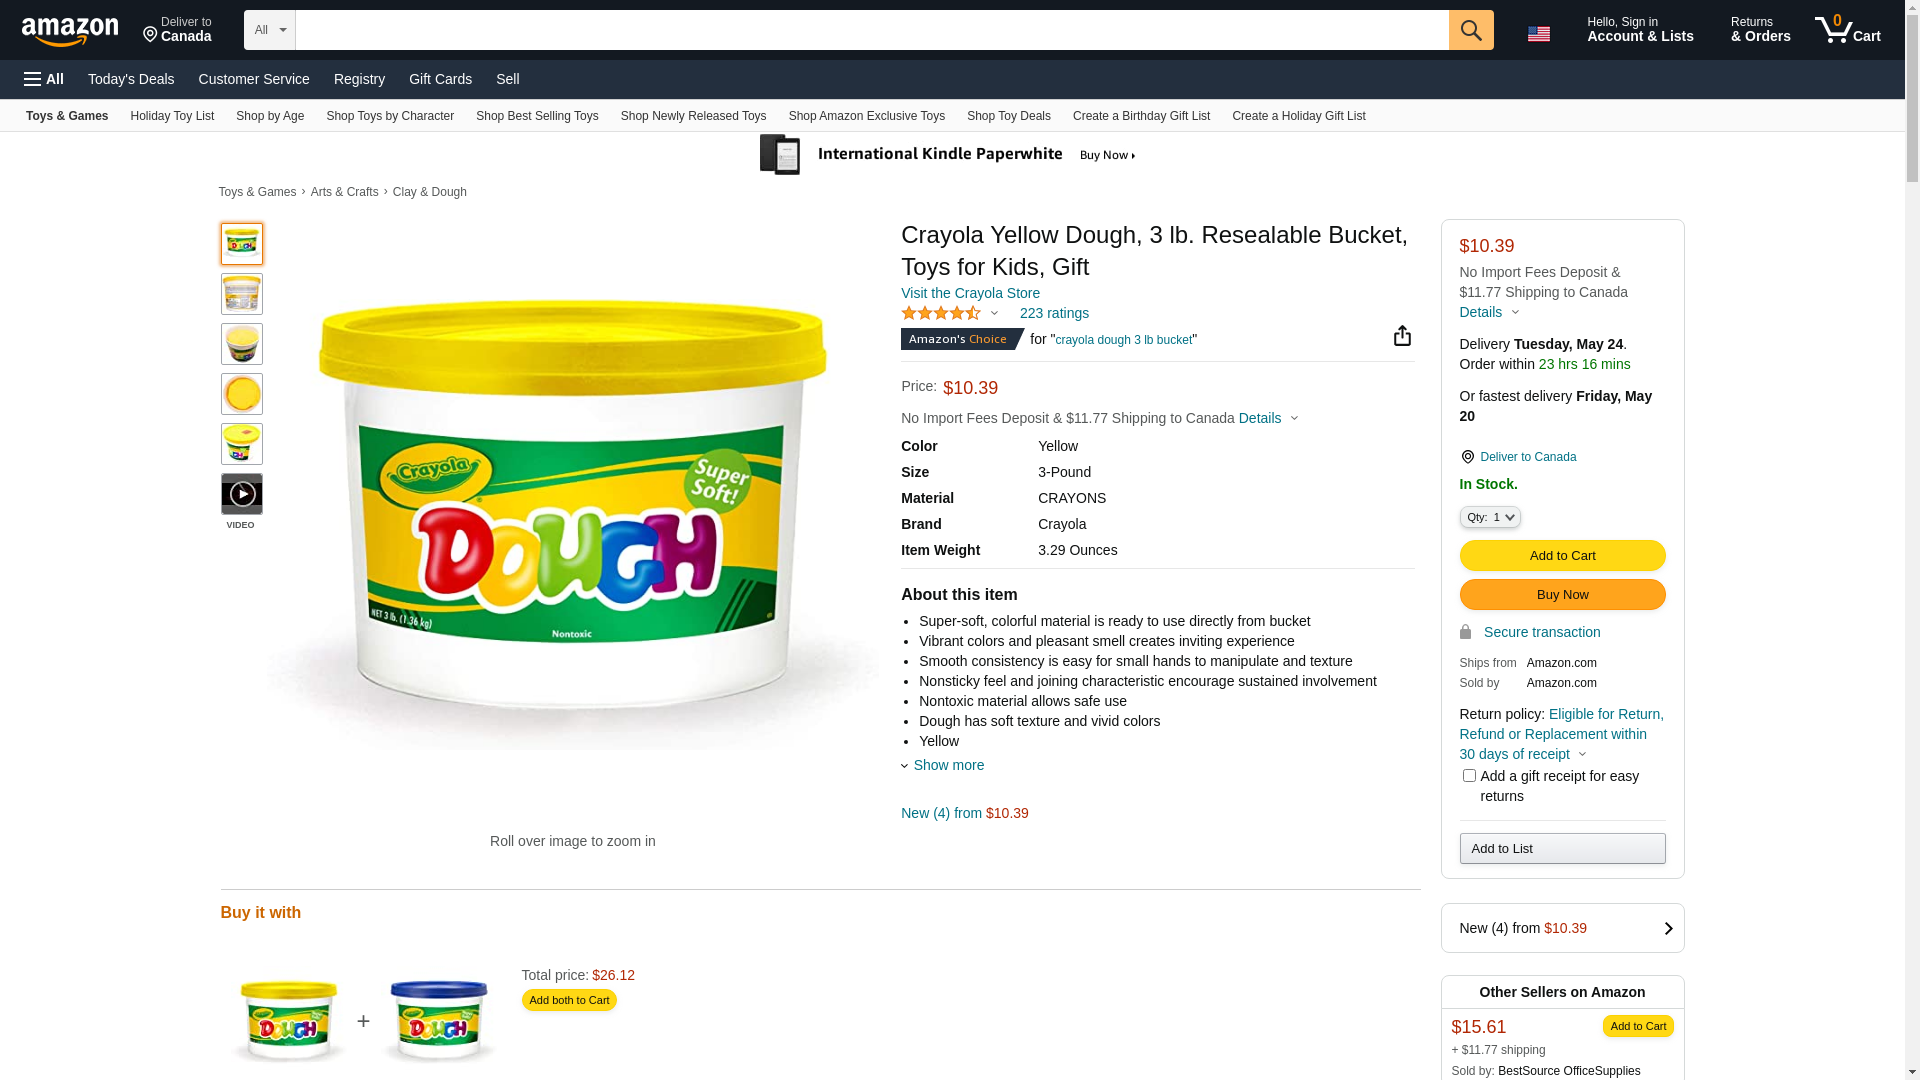Open the shopping cart
This screenshot has width=1920, height=1080.
(x=1847, y=30)
